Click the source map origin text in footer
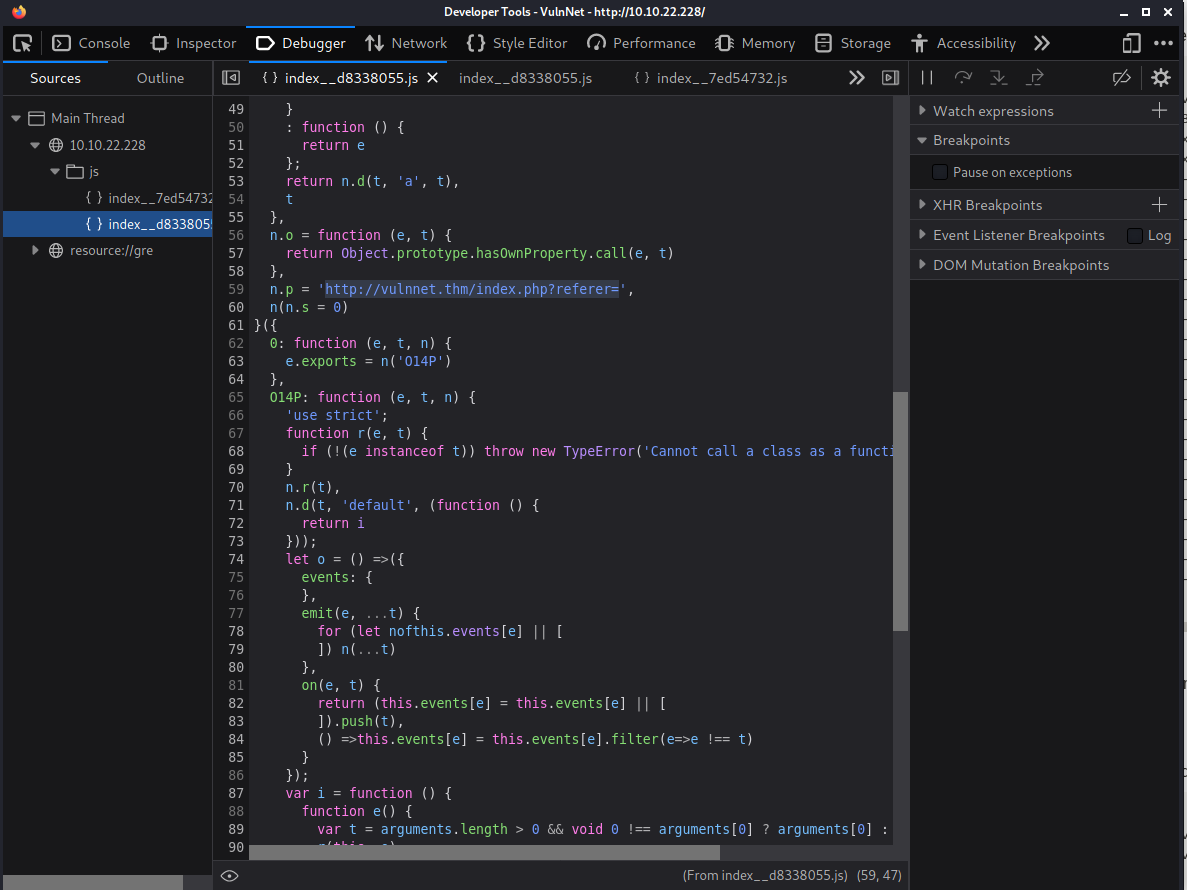 tap(765, 876)
